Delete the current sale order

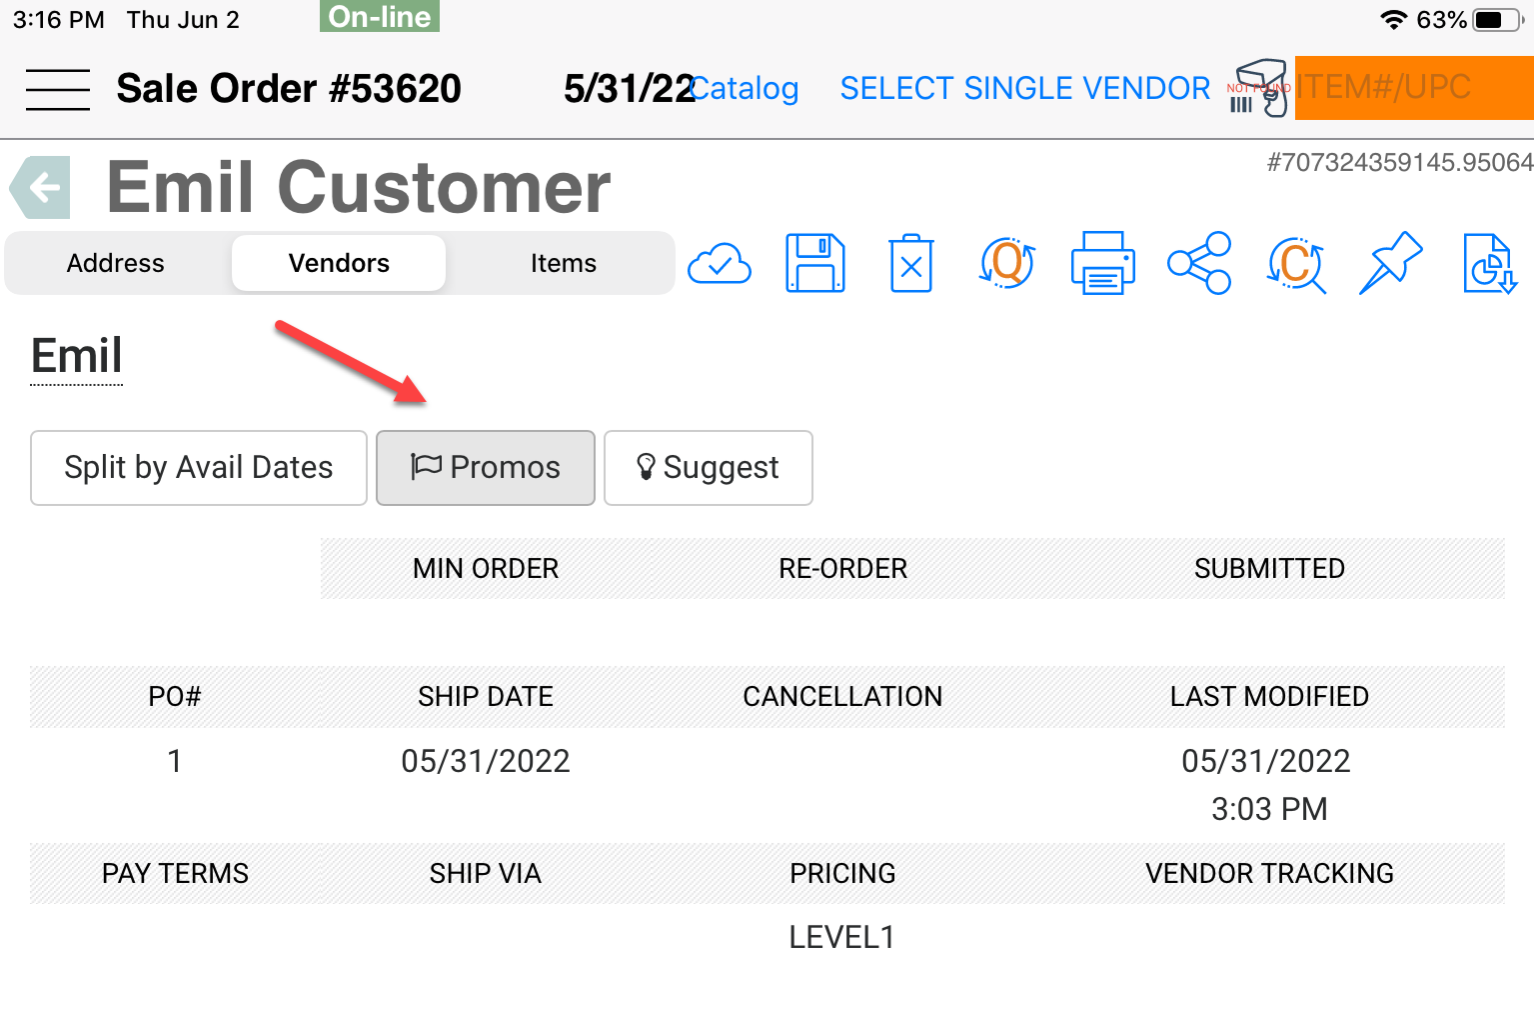tap(911, 263)
